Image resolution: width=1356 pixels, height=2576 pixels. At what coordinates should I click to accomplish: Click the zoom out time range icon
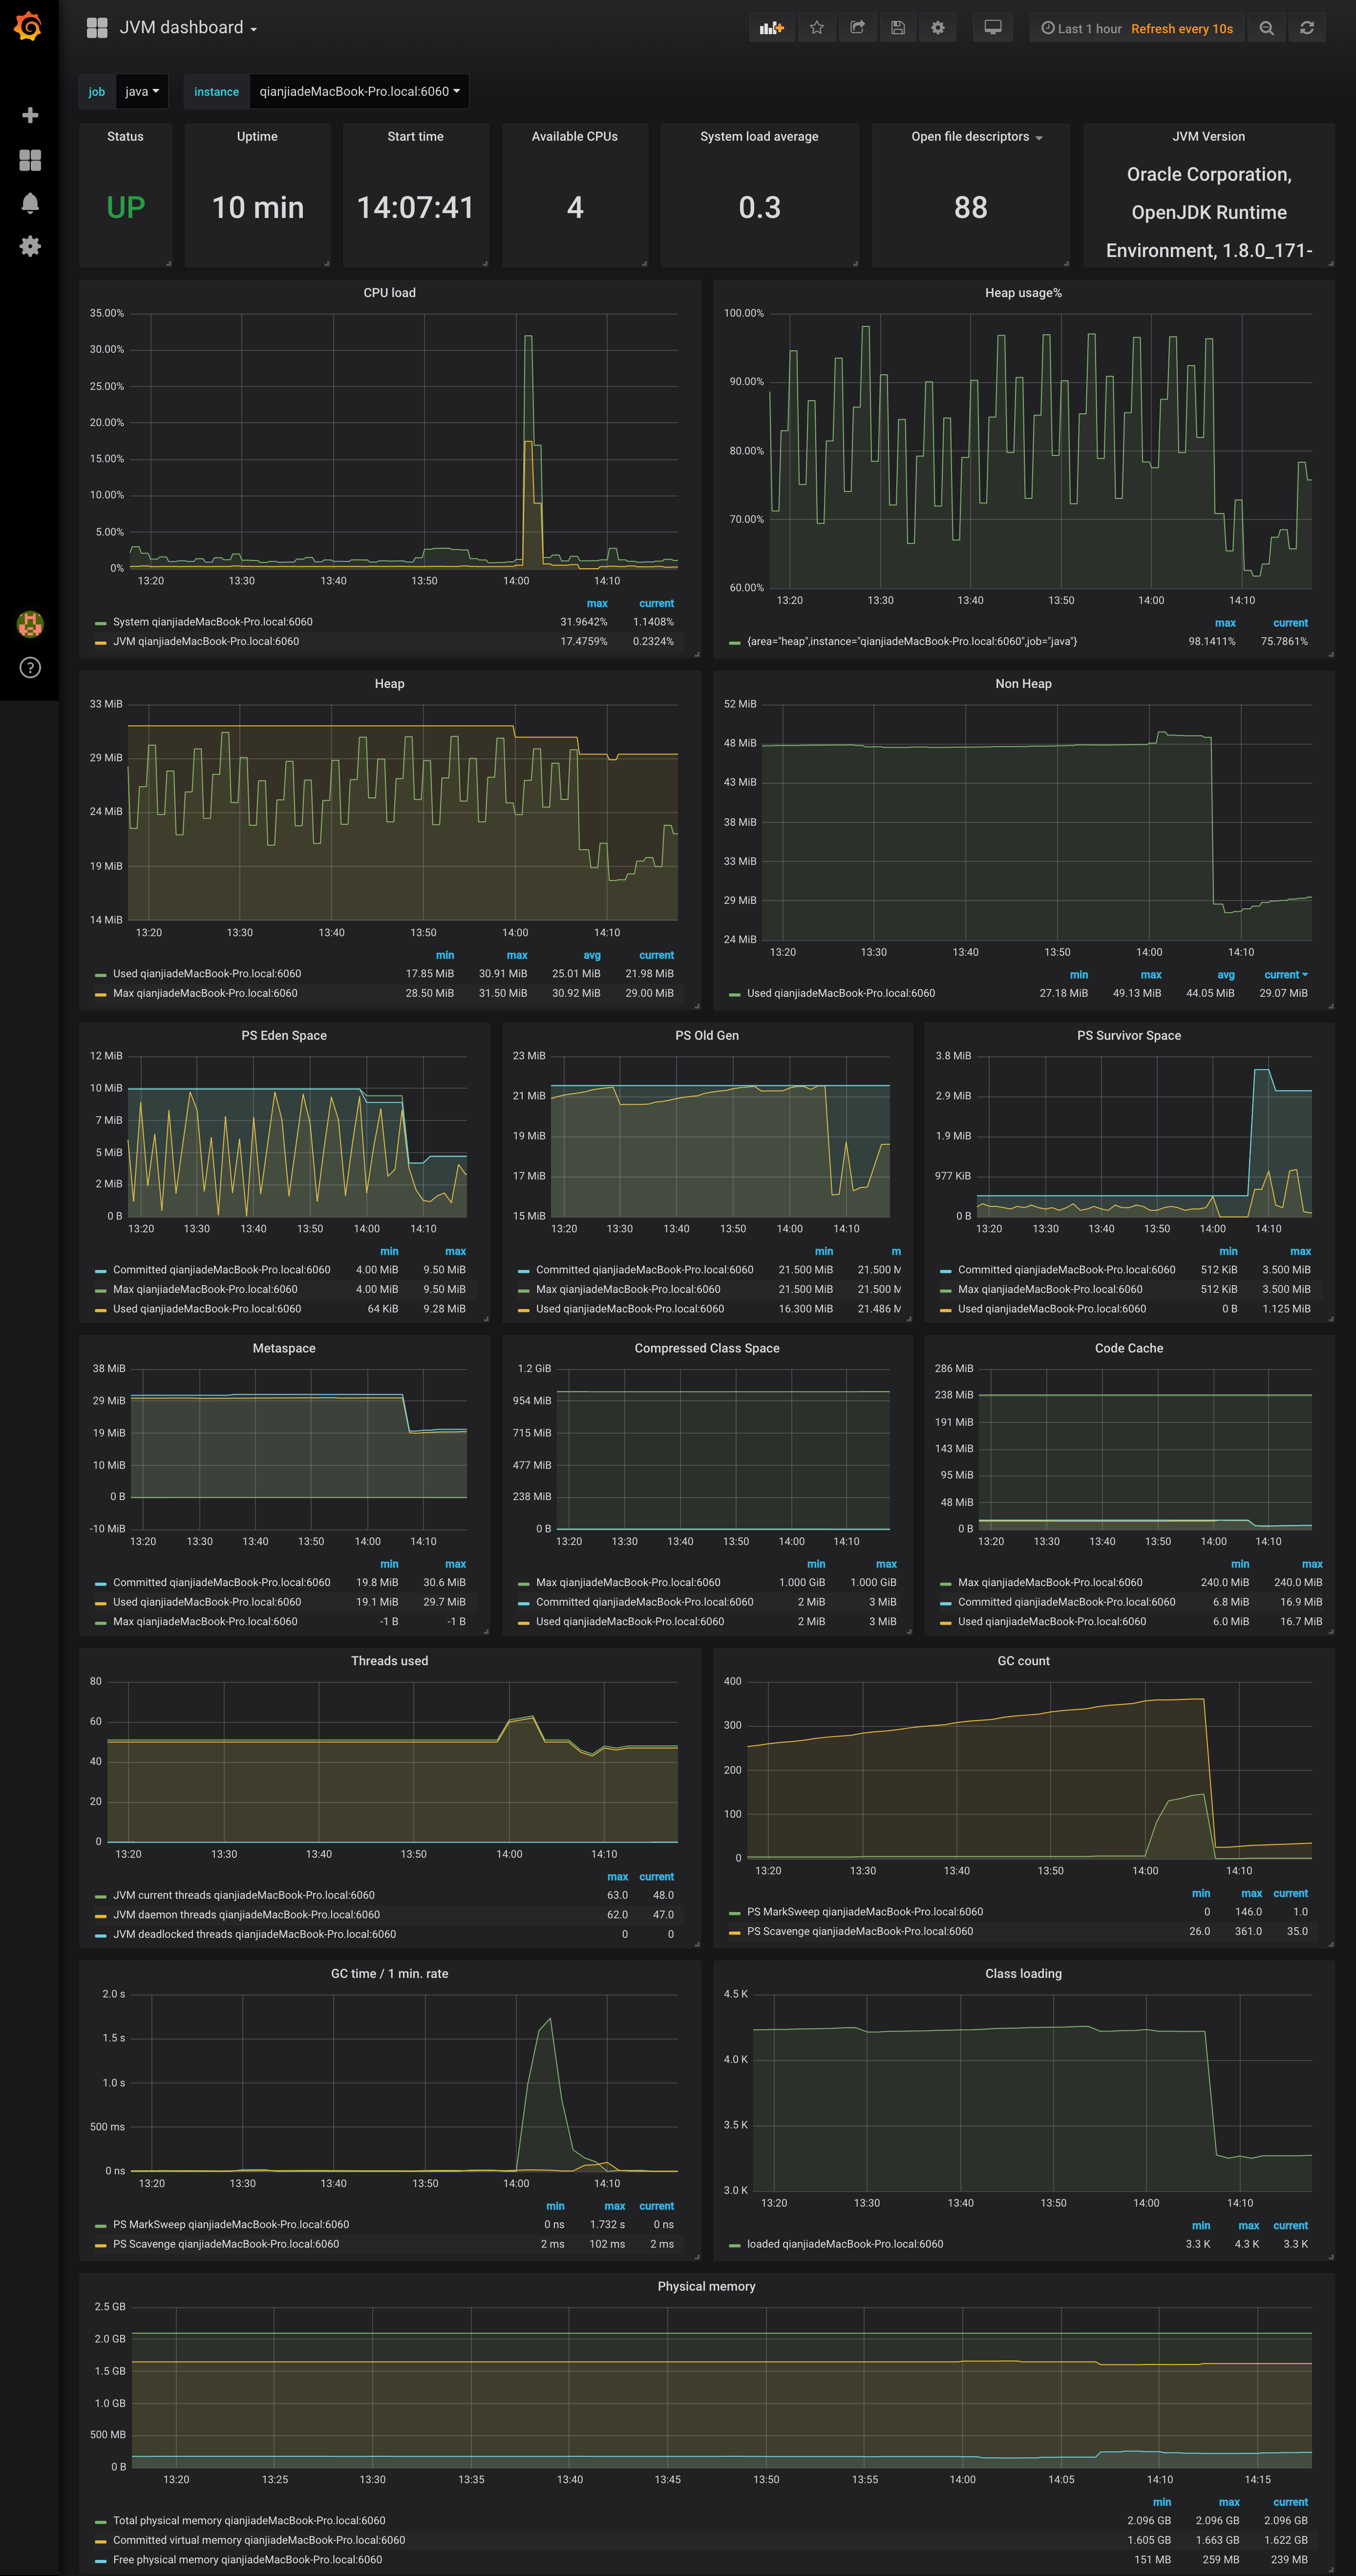(1266, 28)
